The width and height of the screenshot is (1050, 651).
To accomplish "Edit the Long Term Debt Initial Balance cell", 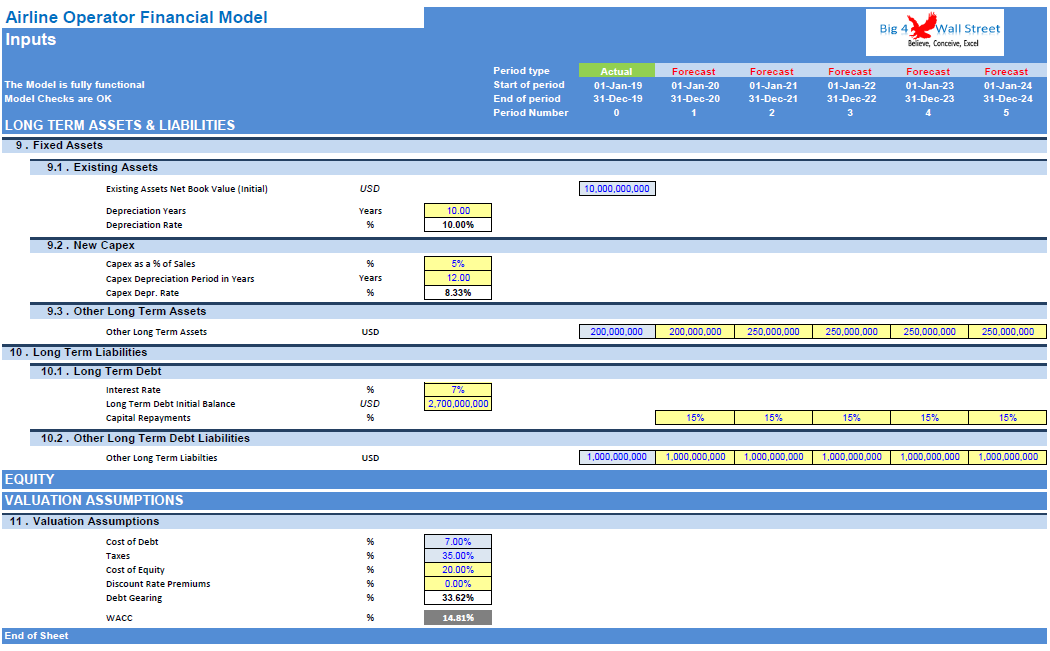I will (x=458, y=403).
